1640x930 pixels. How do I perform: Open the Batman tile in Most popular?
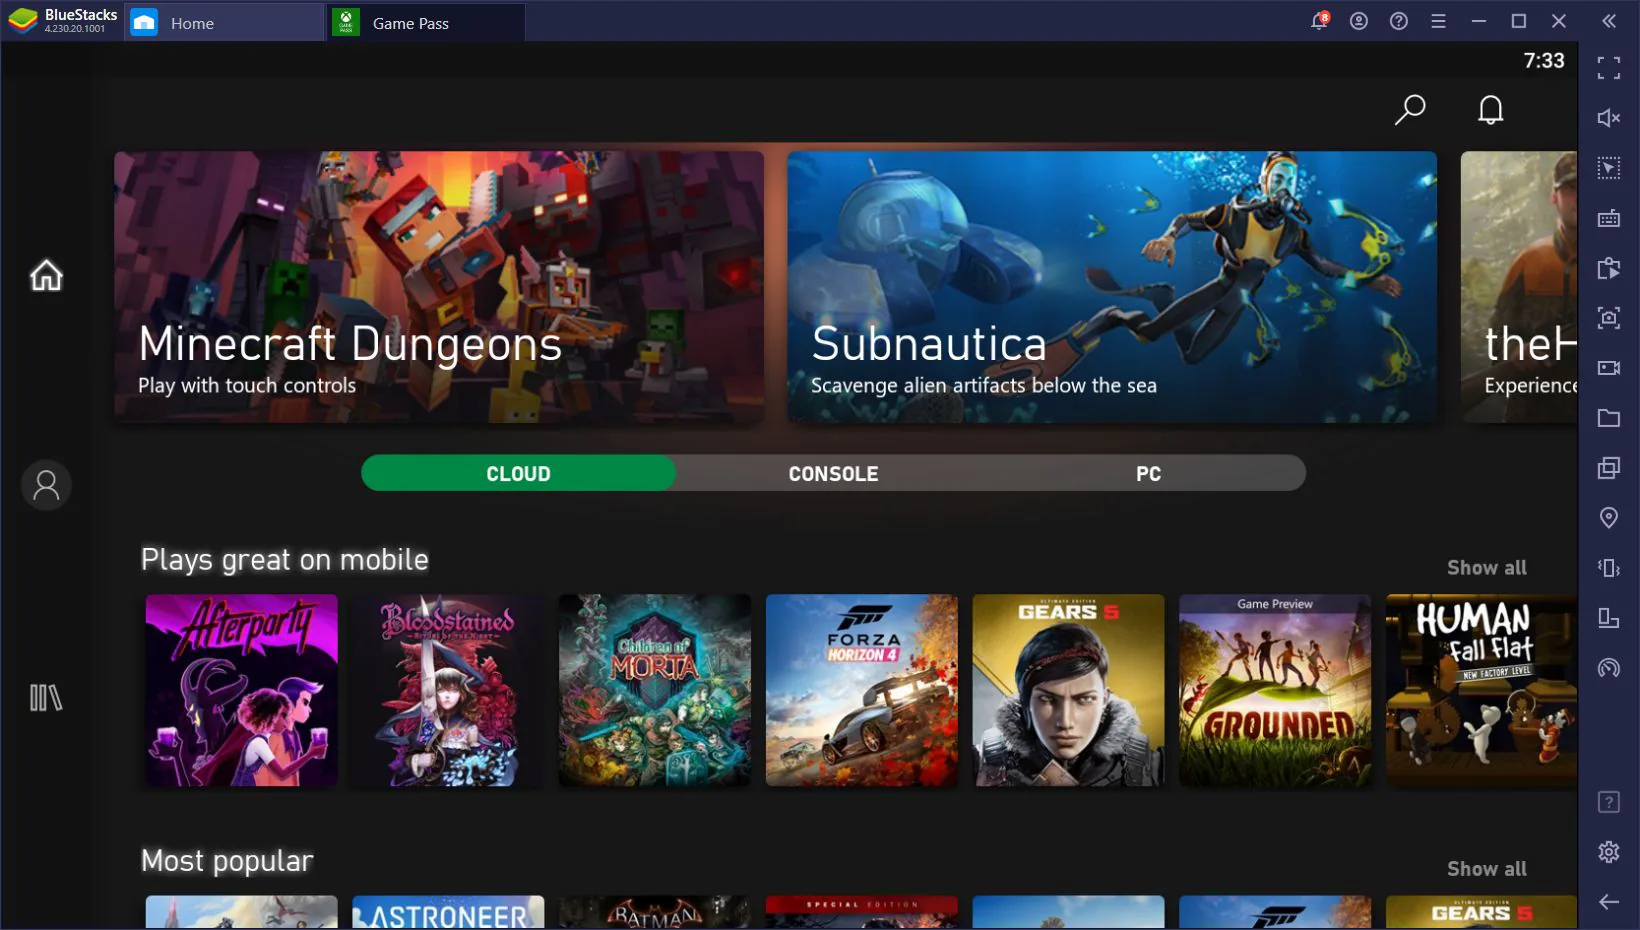(x=655, y=912)
